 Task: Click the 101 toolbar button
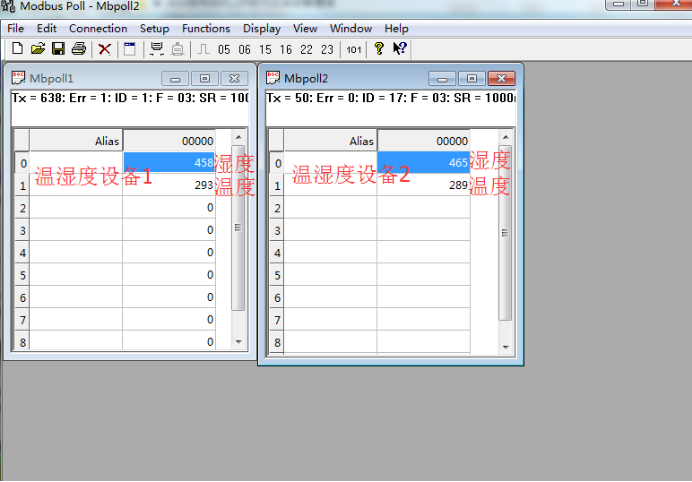pyautogui.click(x=354, y=49)
